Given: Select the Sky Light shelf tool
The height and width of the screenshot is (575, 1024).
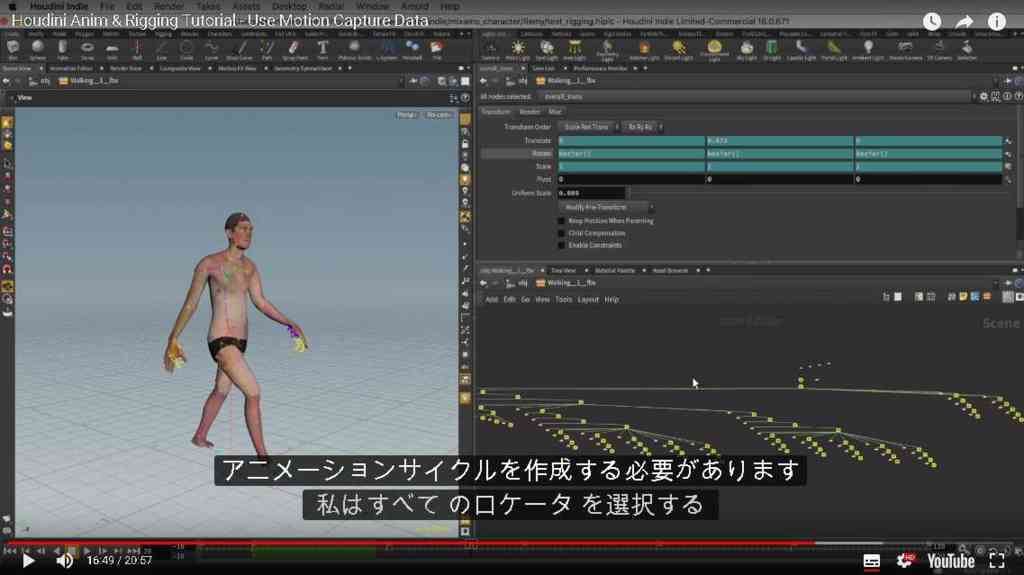Looking at the screenshot, I should coord(746,50).
